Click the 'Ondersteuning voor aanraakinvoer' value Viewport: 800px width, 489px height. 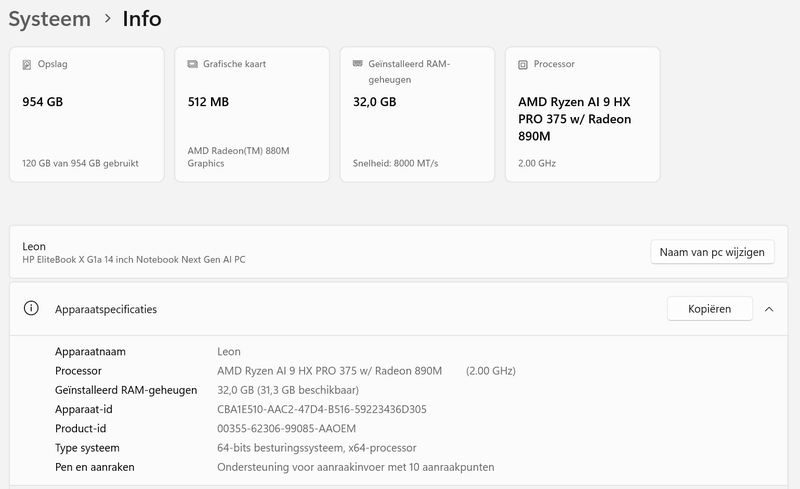coord(356,467)
